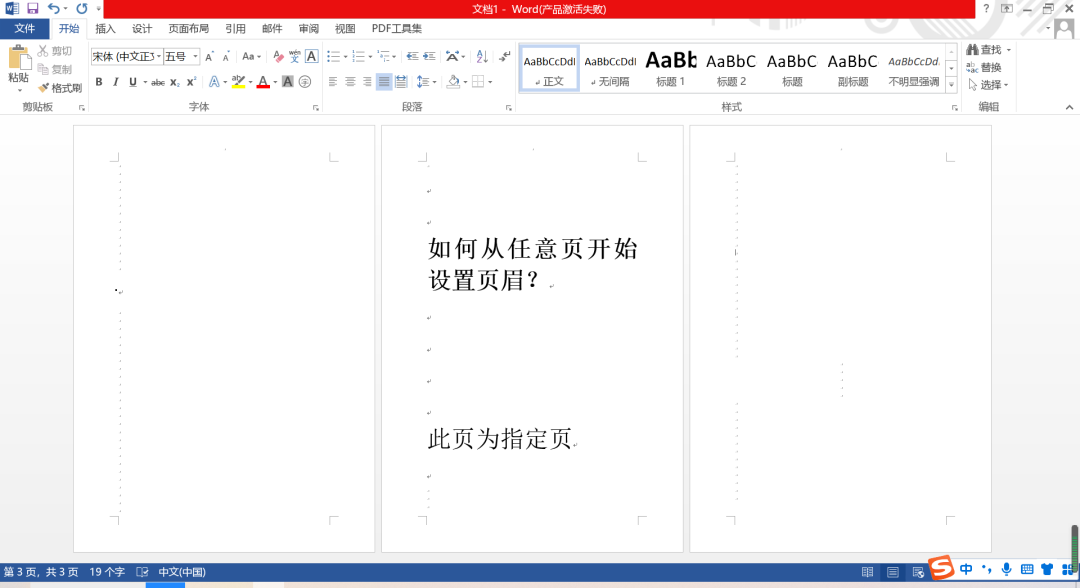Click the Save icon in quick access toolbar
1080x588 pixels.
coord(32,8)
